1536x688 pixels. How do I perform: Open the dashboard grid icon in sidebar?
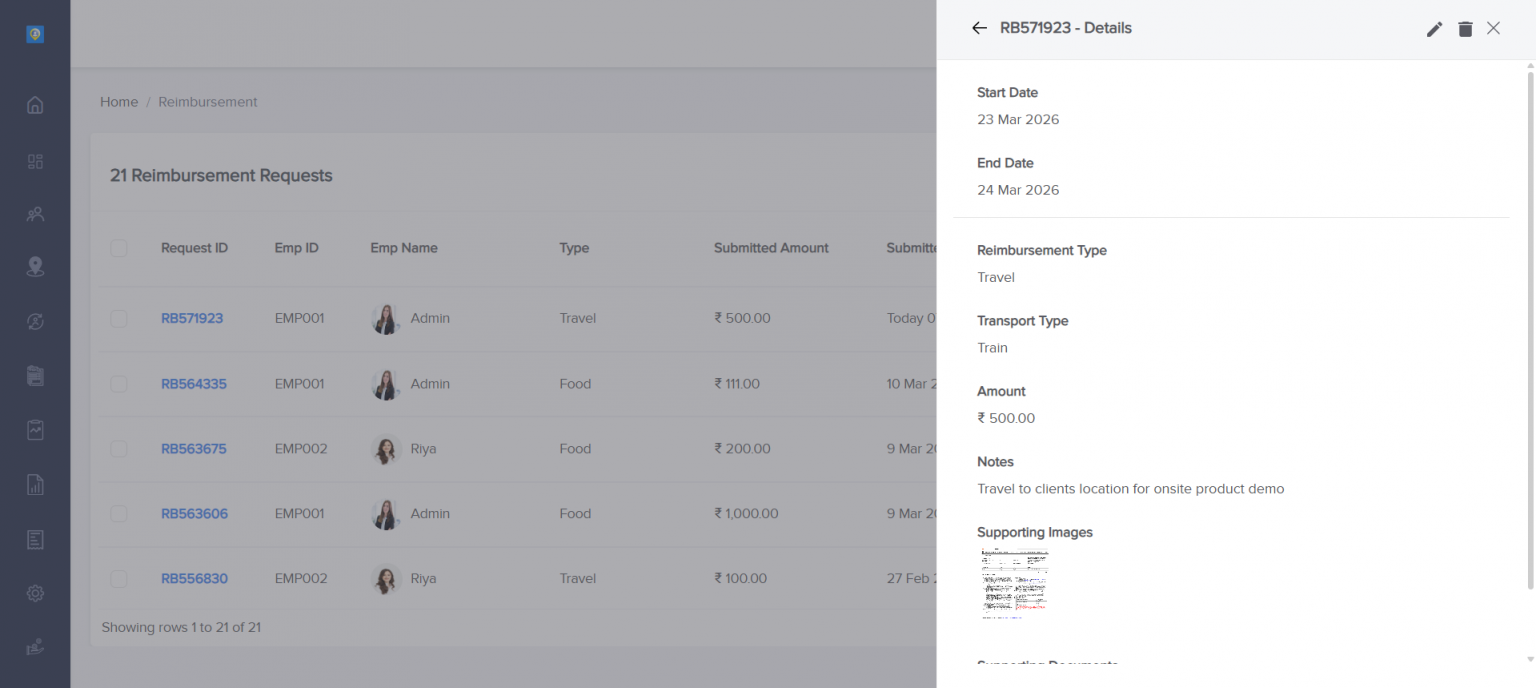[35, 161]
